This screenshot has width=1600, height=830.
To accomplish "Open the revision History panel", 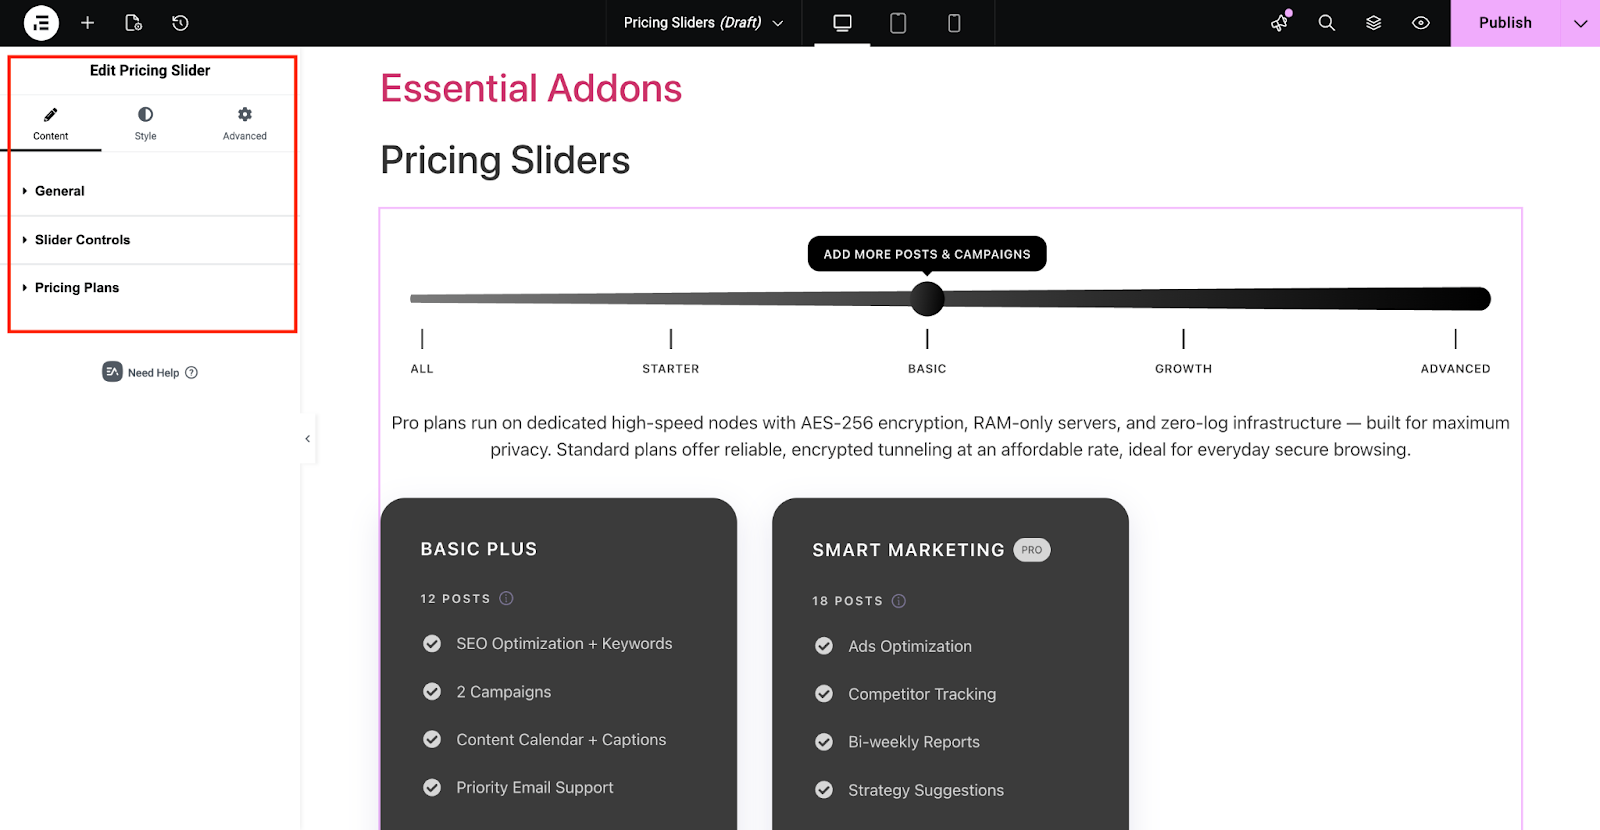I will click(x=178, y=22).
